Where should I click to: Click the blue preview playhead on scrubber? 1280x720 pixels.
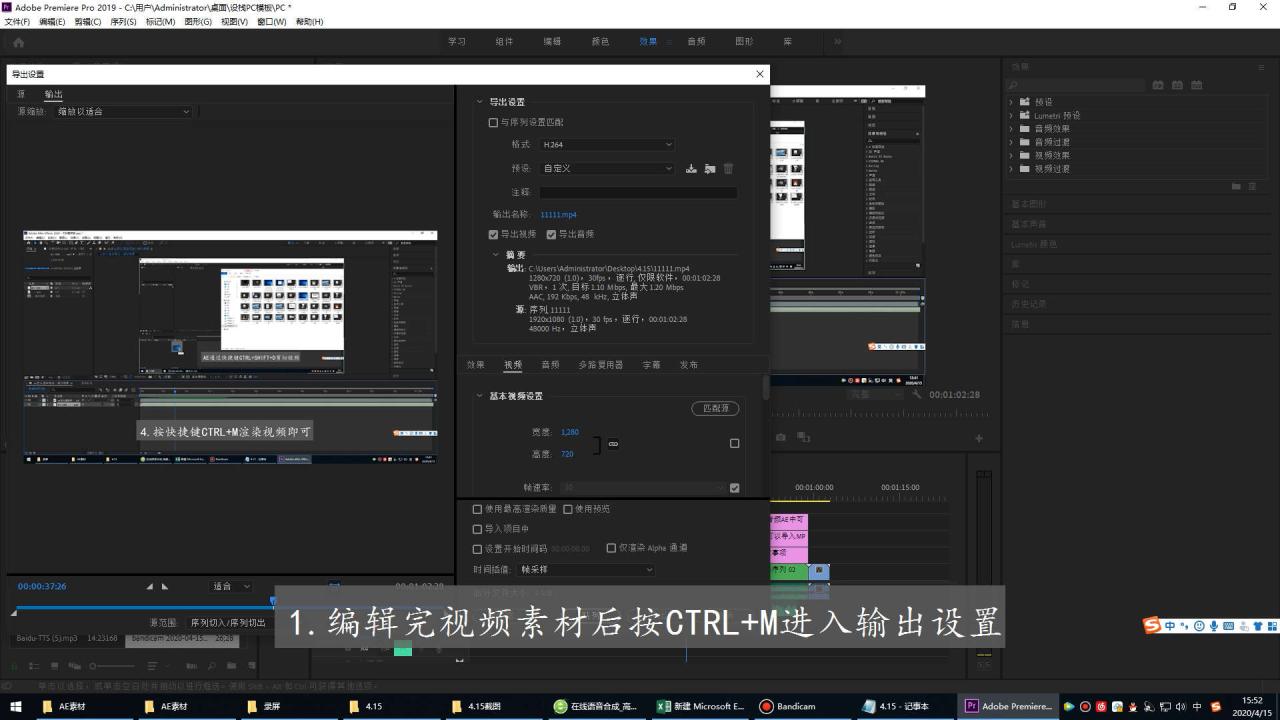point(272,601)
